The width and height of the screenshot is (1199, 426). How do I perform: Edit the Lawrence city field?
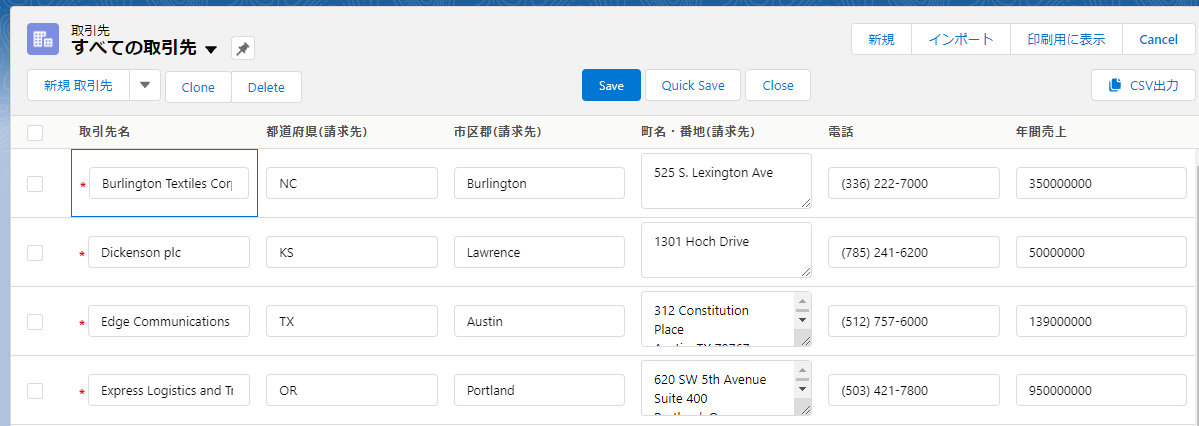click(x=539, y=252)
